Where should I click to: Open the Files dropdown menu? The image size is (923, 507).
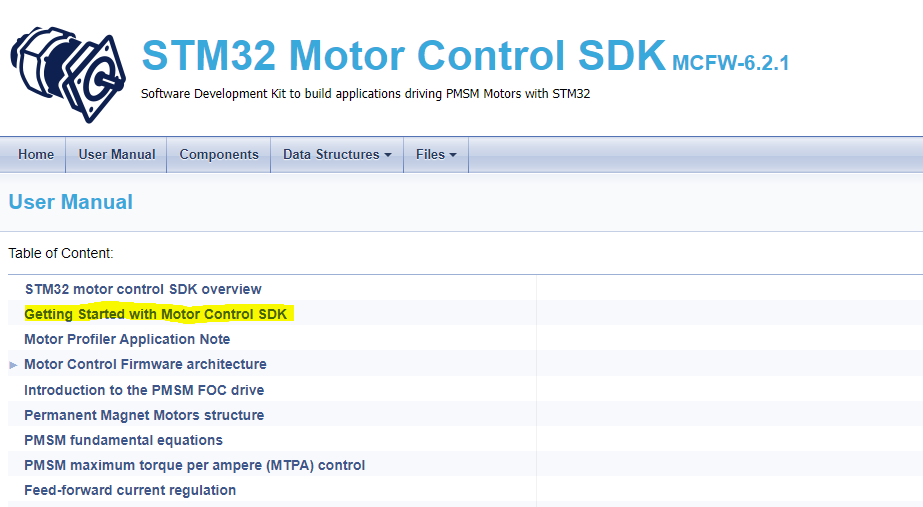pos(436,154)
